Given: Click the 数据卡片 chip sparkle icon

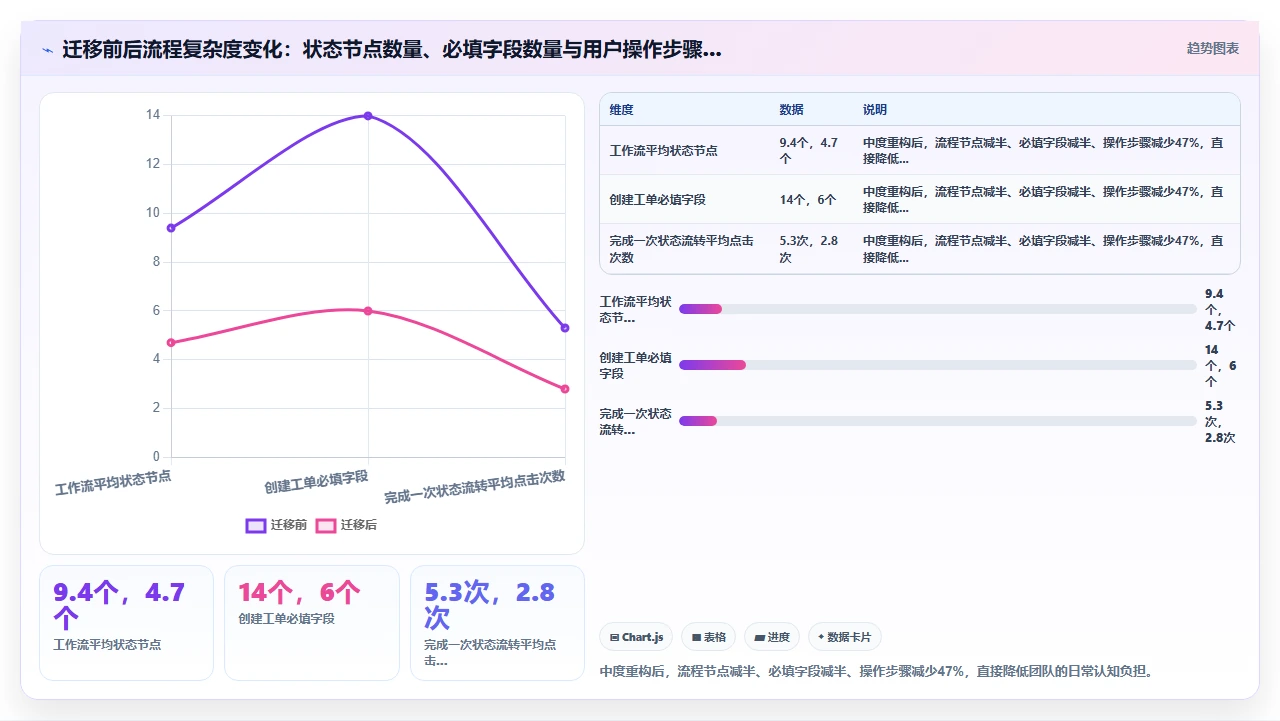Looking at the screenshot, I should [821, 637].
